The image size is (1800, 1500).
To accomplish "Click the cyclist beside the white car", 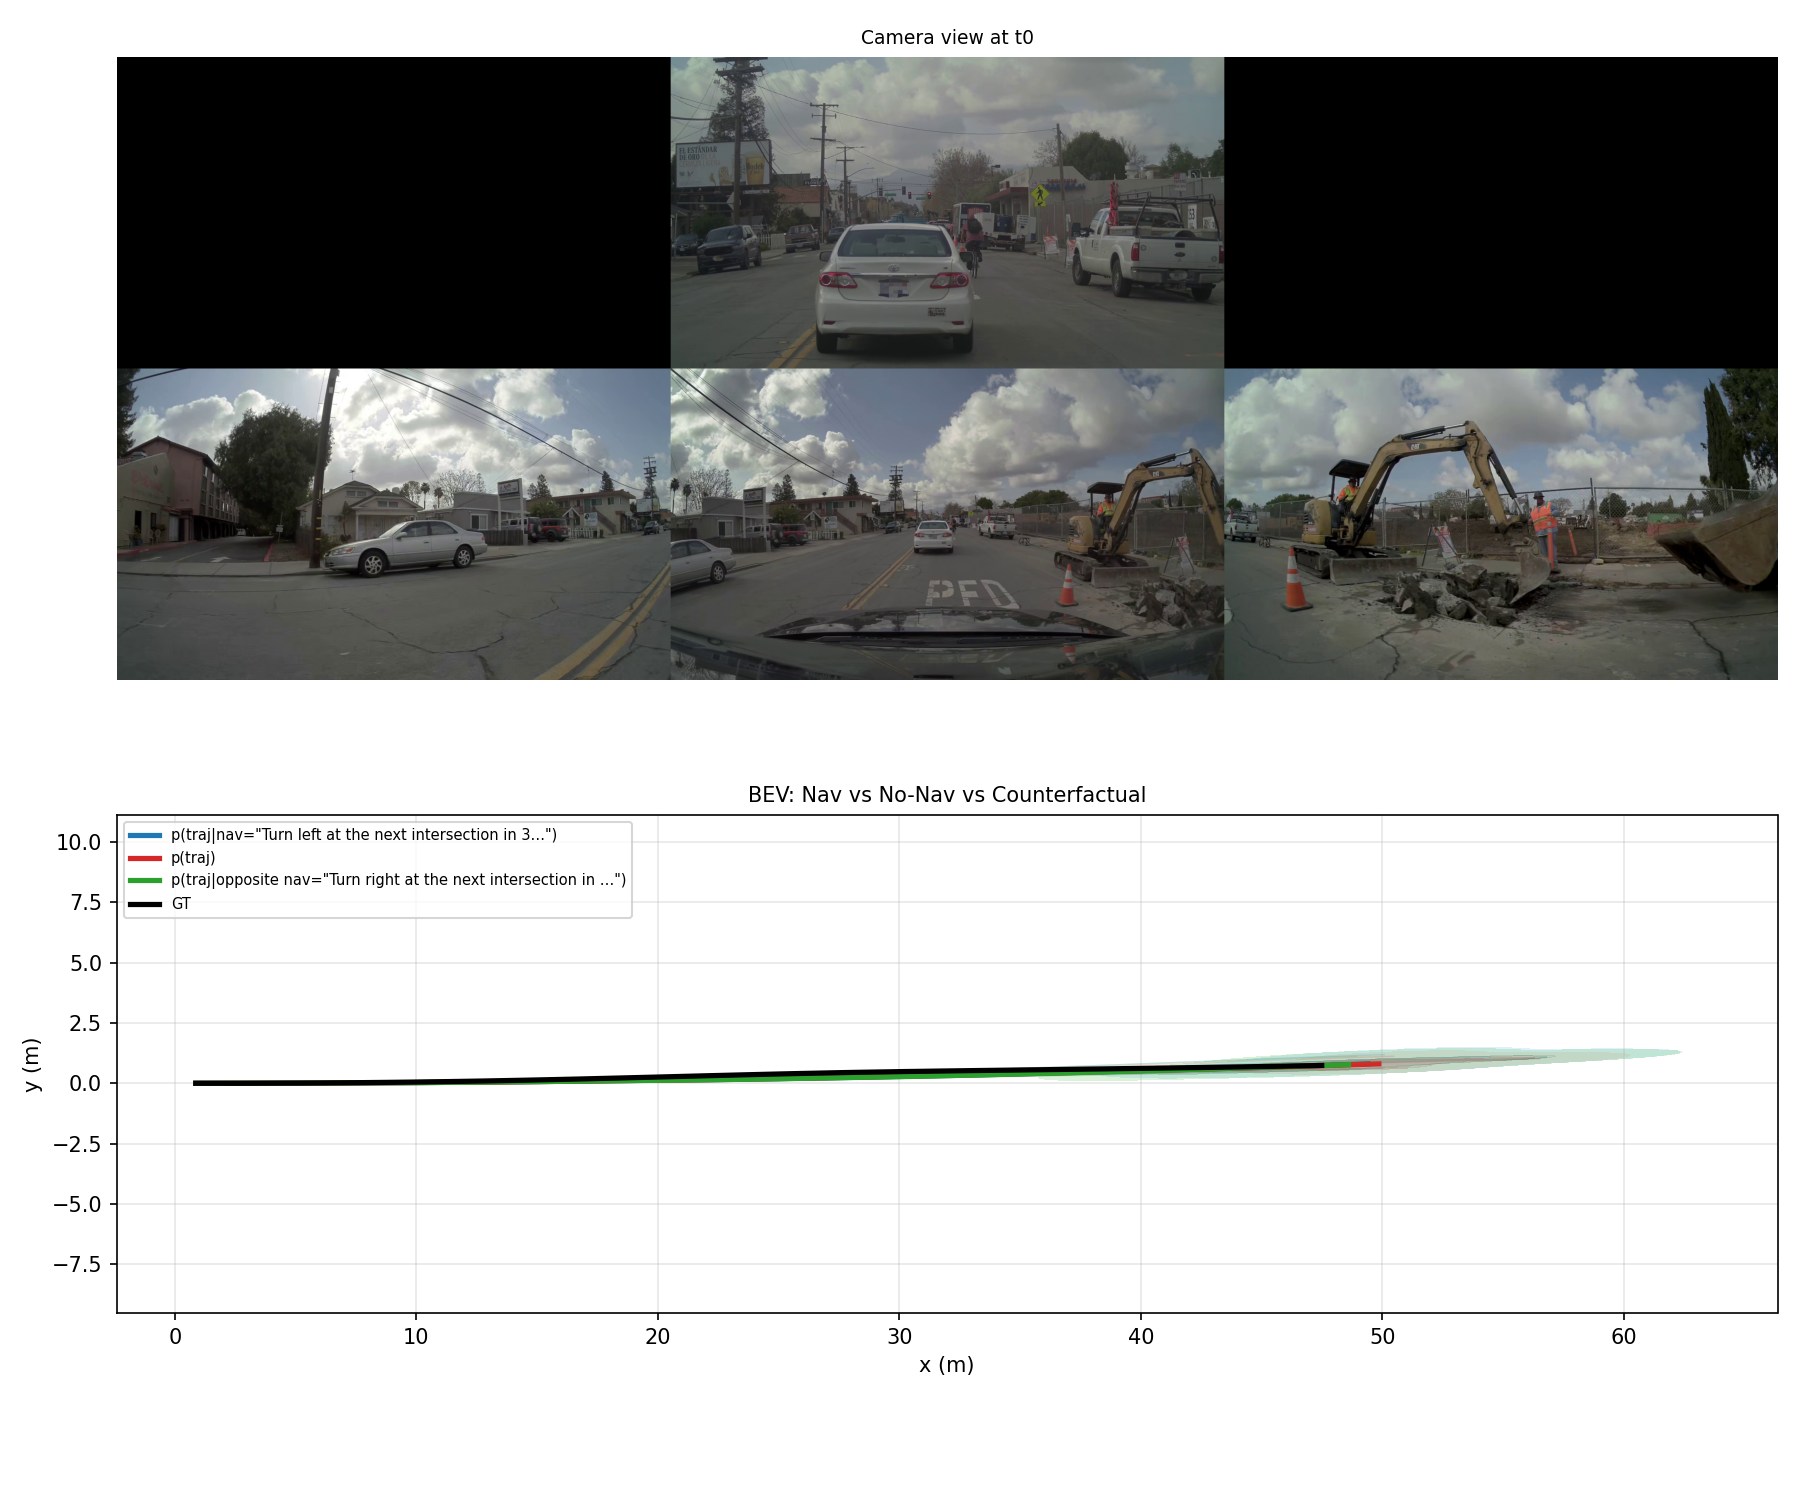I will coord(973,235).
